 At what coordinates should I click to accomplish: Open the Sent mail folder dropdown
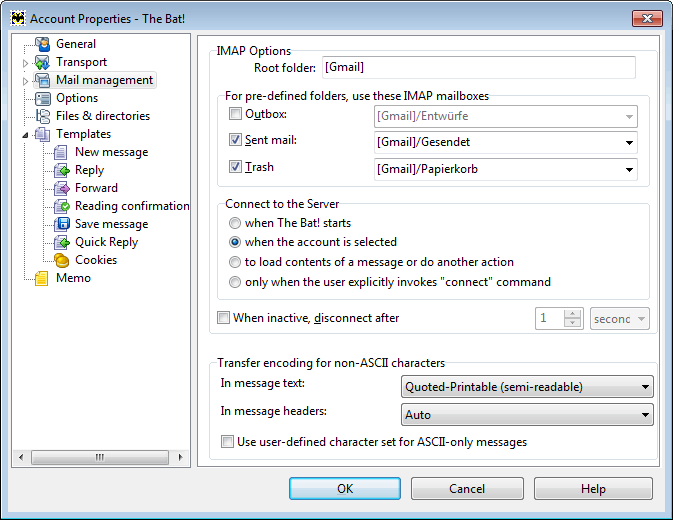coord(506,142)
